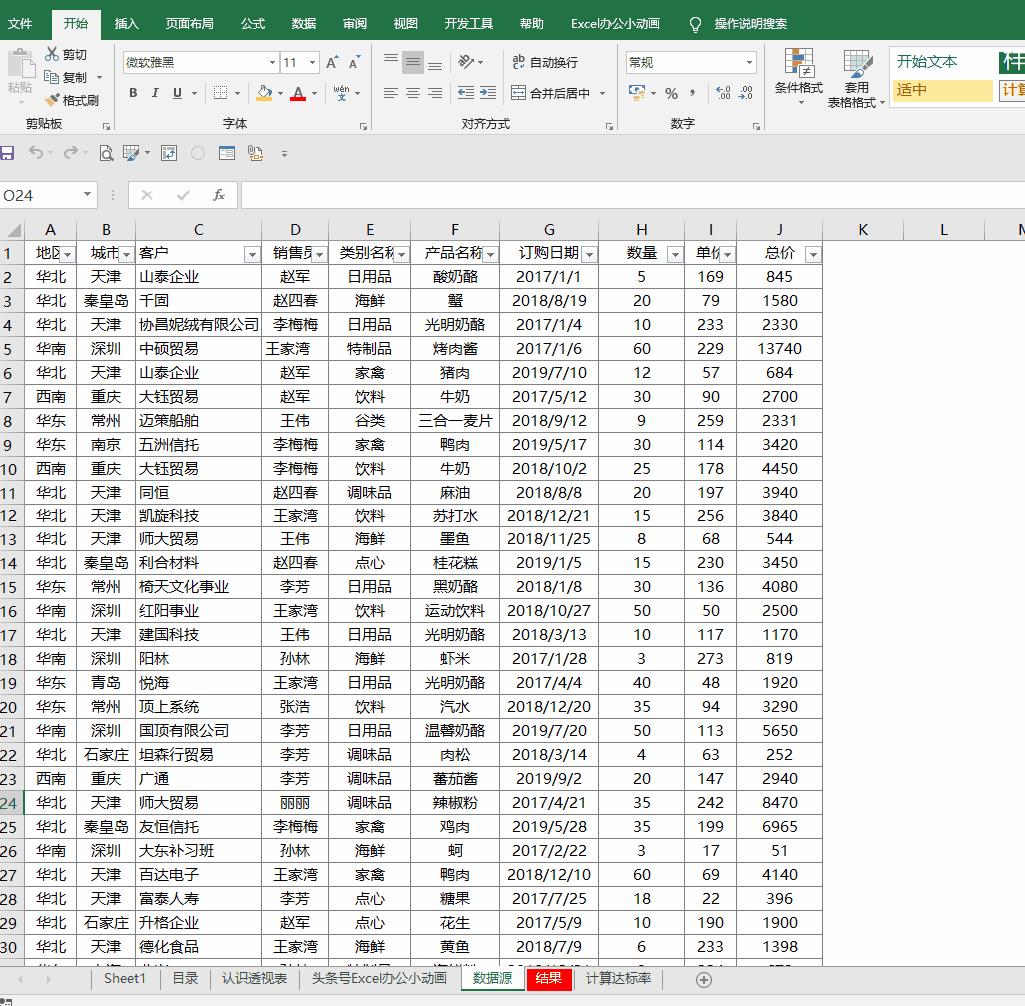The image size is (1025, 1006).
Task: Click the percent style icon
Action: click(671, 93)
